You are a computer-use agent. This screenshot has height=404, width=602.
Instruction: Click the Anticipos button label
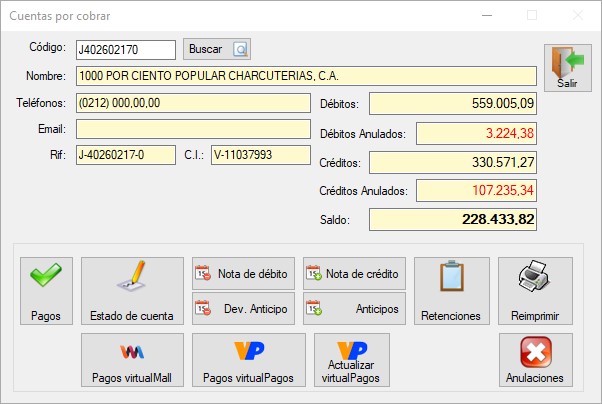click(377, 308)
